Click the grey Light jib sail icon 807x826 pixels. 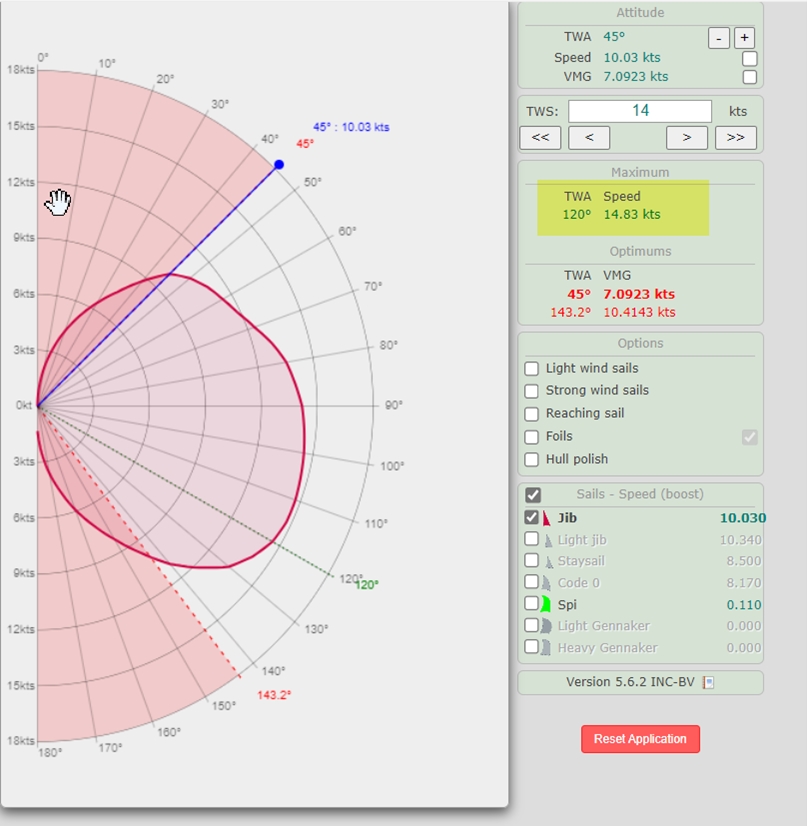click(547, 540)
